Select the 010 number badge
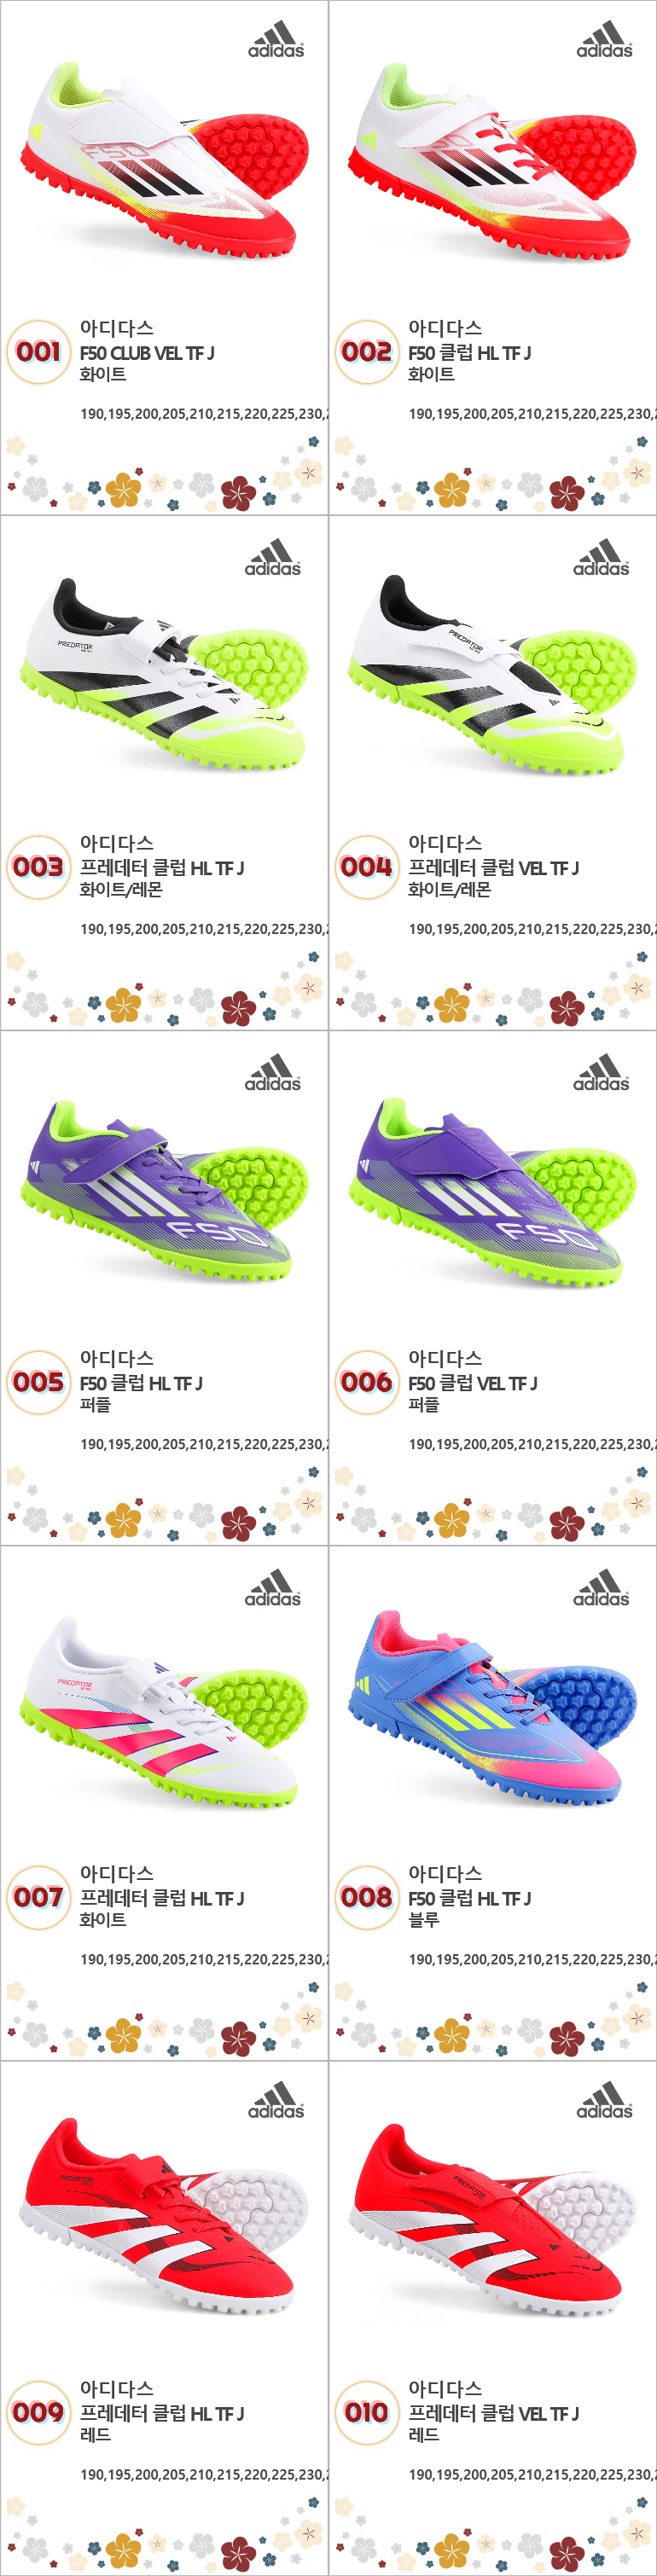 pyautogui.click(x=366, y=2412)
